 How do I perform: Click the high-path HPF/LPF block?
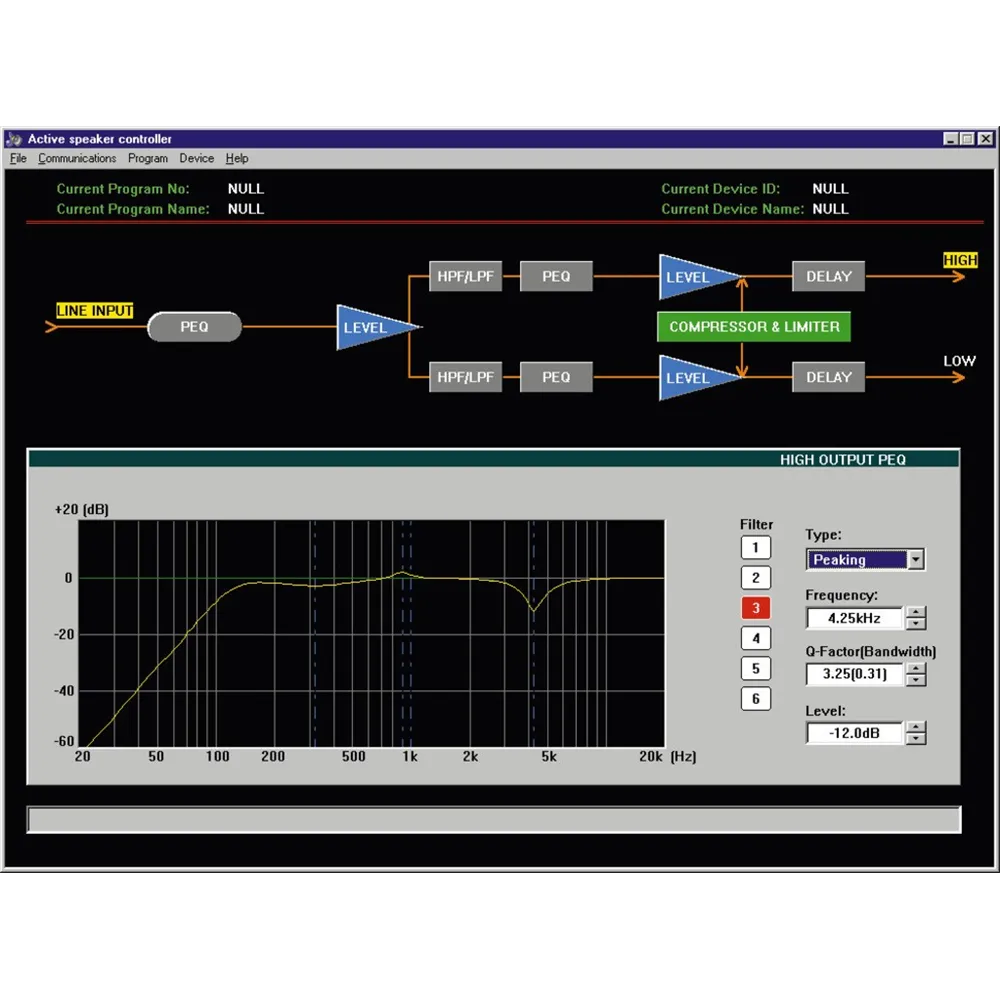tap(465, 277)
